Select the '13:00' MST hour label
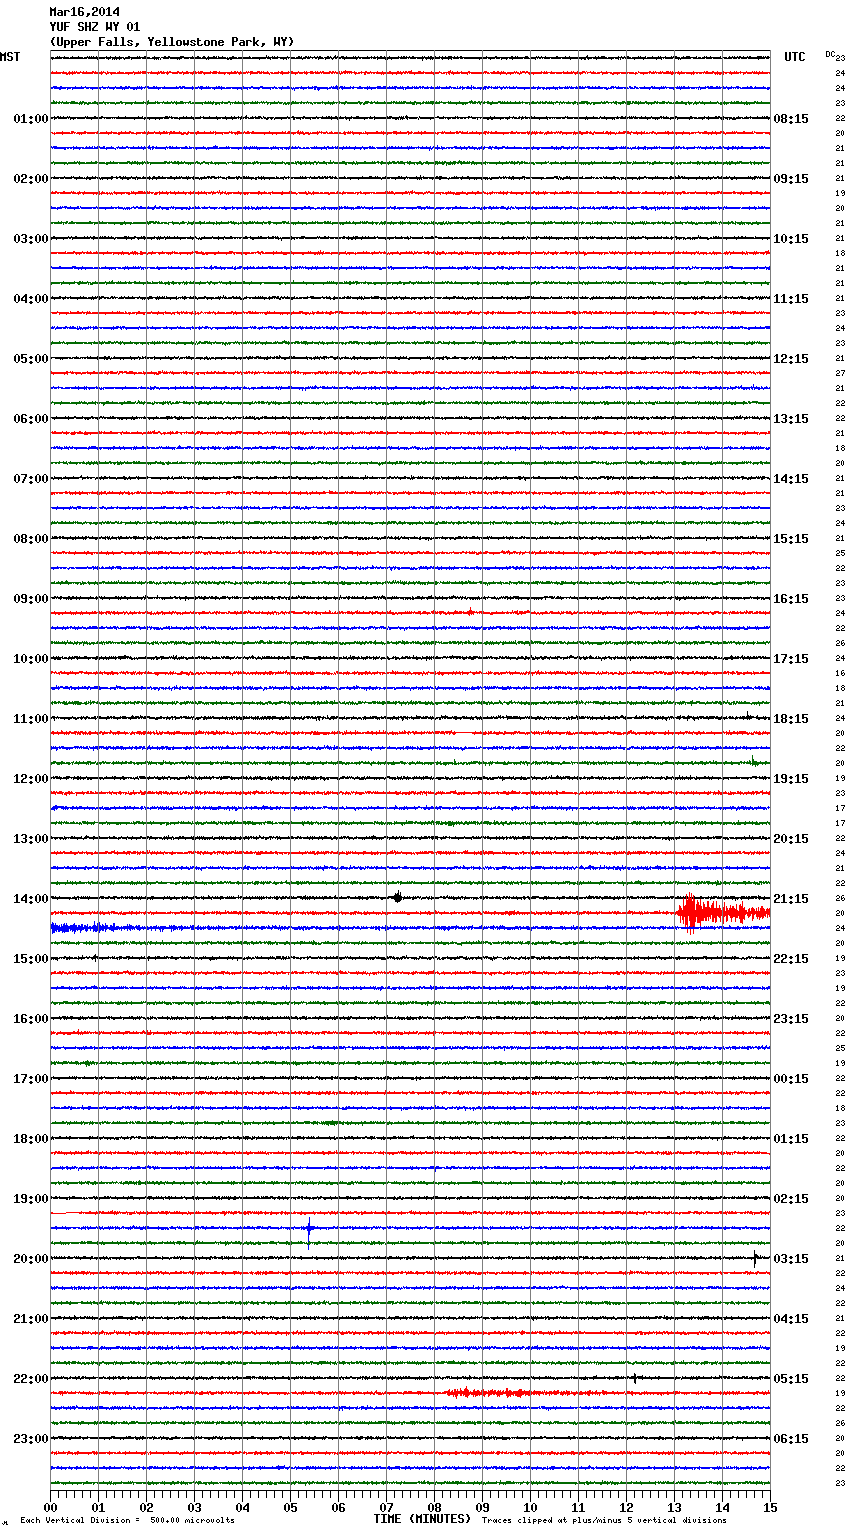This screenshot has height=1534, width=850. coord(31,839)
